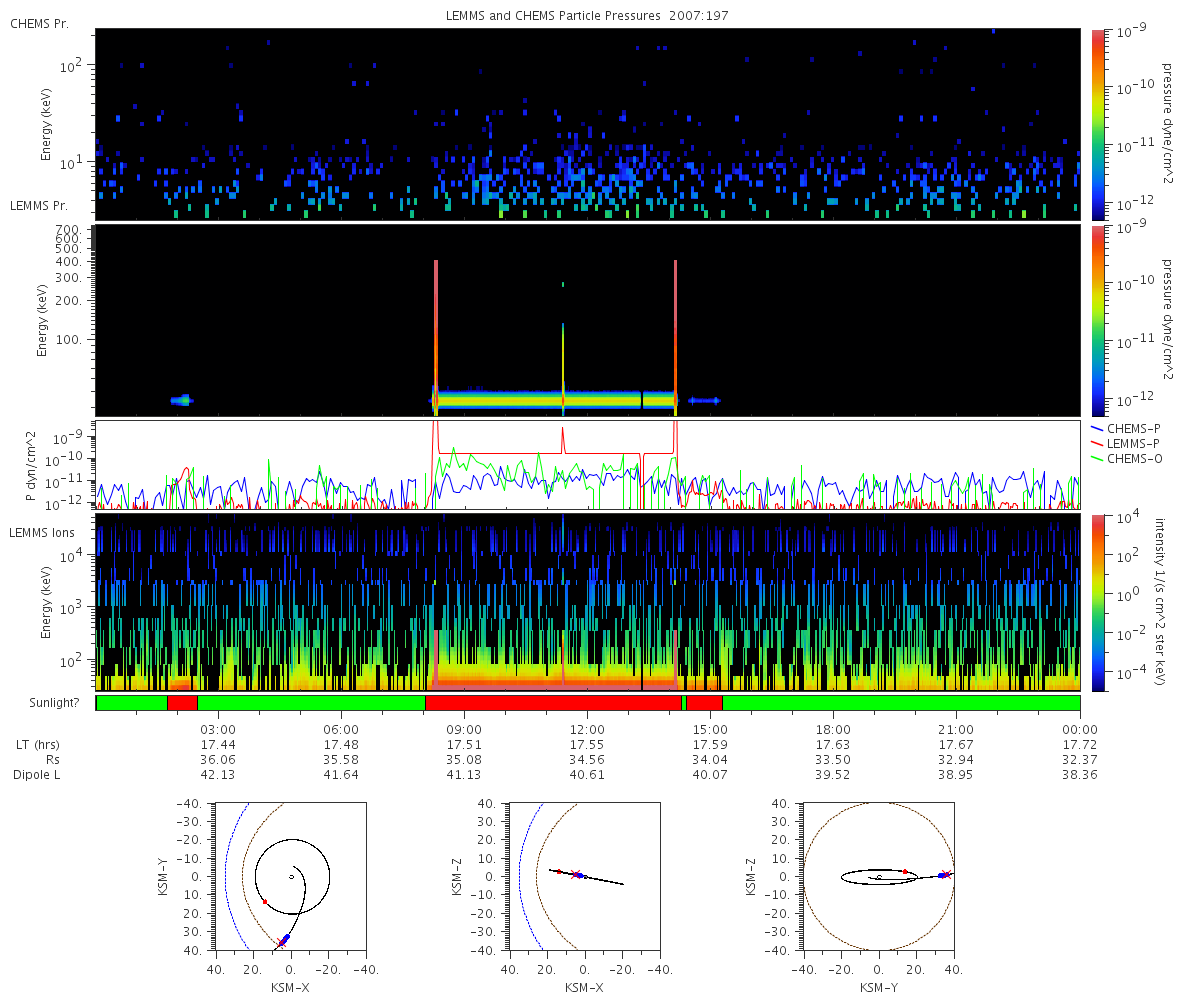This screenshot has width=1200, height=1000.
Task: Click the "Dipole L" row label
Action: pyautogui.click(x=37, y=775)
